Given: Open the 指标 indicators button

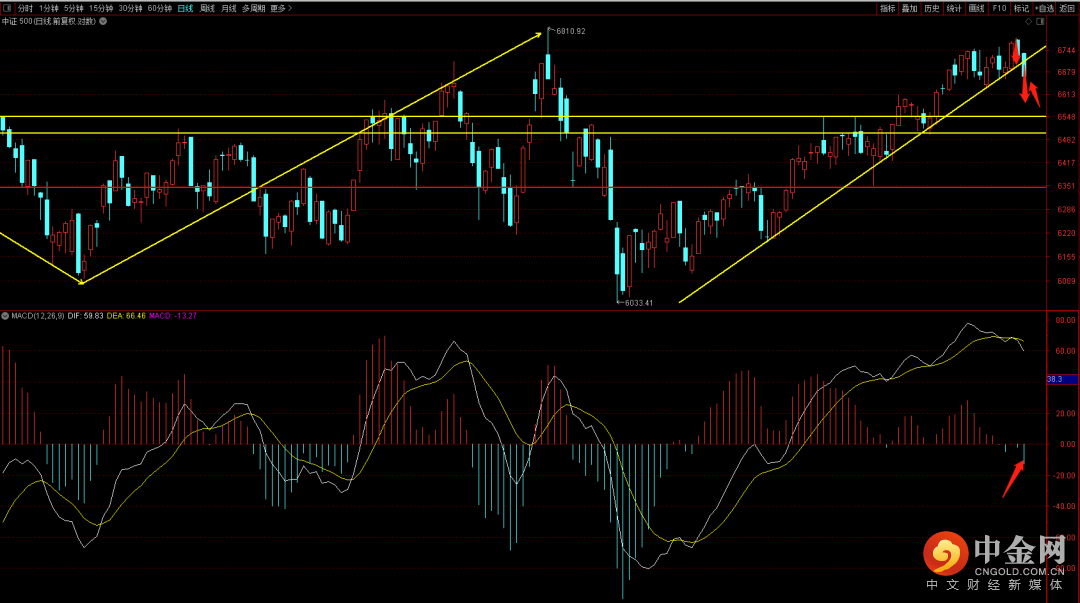Looking at the screenshot, I should tap(888, 8).
